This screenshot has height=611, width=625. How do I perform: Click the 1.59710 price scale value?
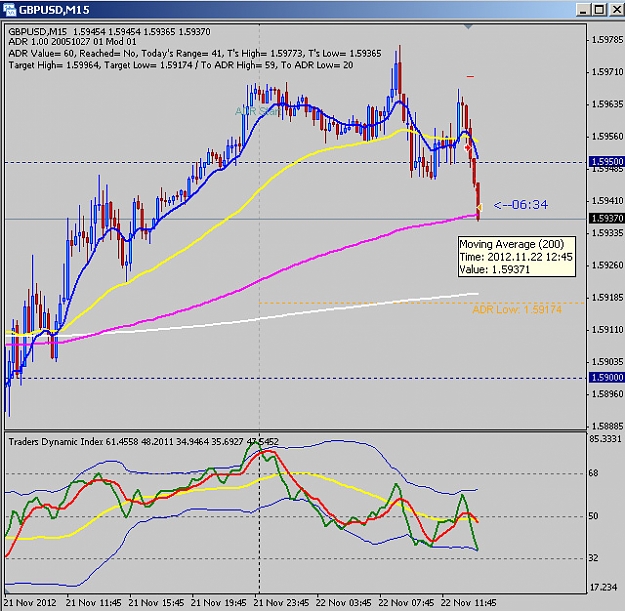pyautogui.click(x=607, y=72)
